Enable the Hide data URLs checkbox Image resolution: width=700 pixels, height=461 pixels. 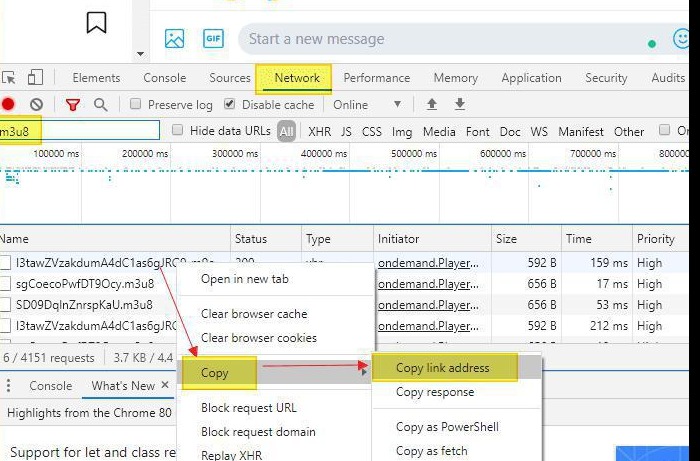click(x=178, y=130)
